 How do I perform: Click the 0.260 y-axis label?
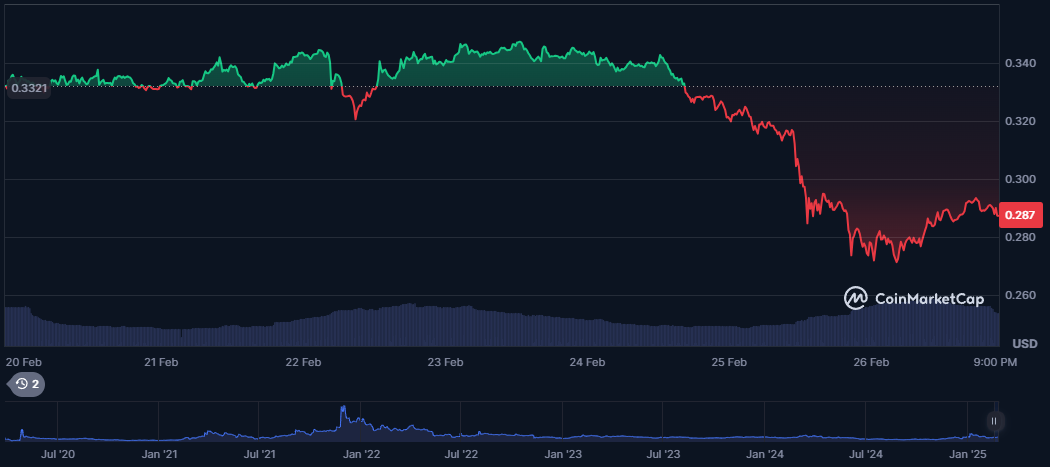(1023, 295)
